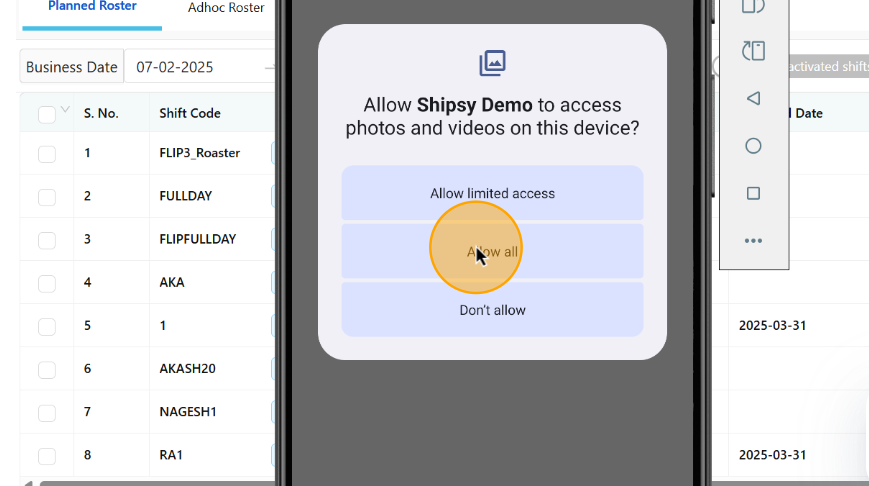Toggle the select-all header checkbox
869x486 pixels.
click(x=47, y=115)
